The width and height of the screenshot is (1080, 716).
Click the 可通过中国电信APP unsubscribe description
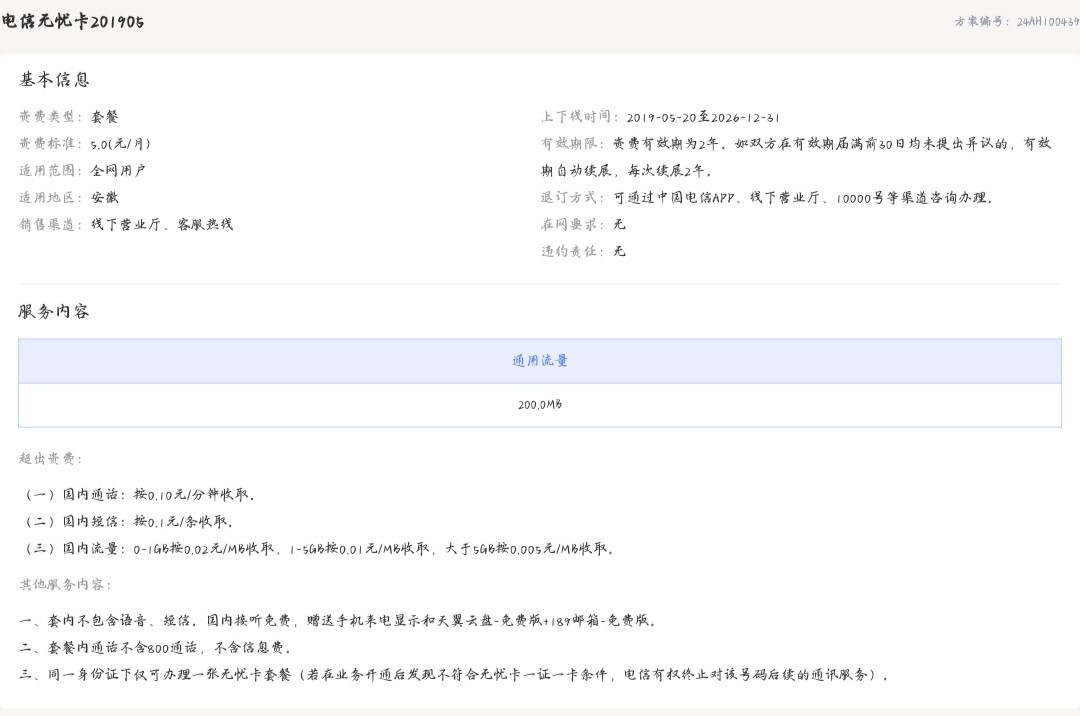click(x=803, y=198)
